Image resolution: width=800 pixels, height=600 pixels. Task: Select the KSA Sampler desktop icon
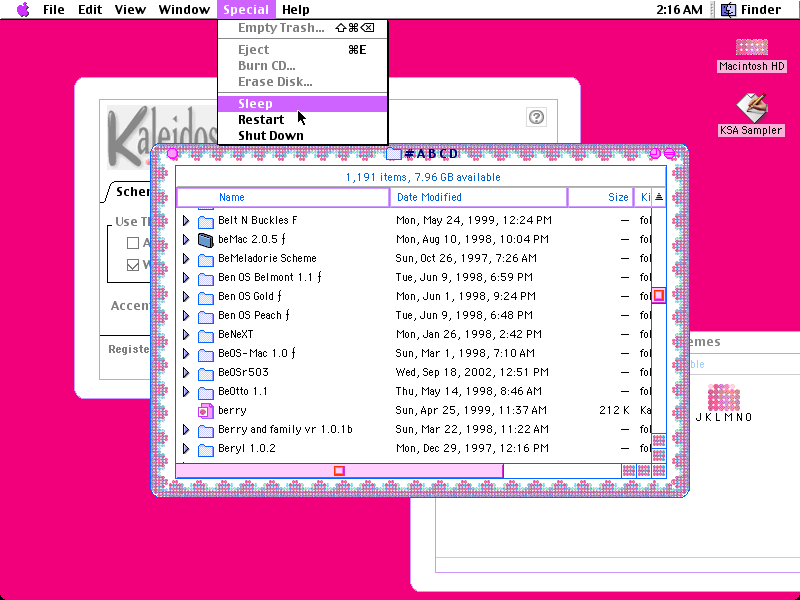pos(752,107)
